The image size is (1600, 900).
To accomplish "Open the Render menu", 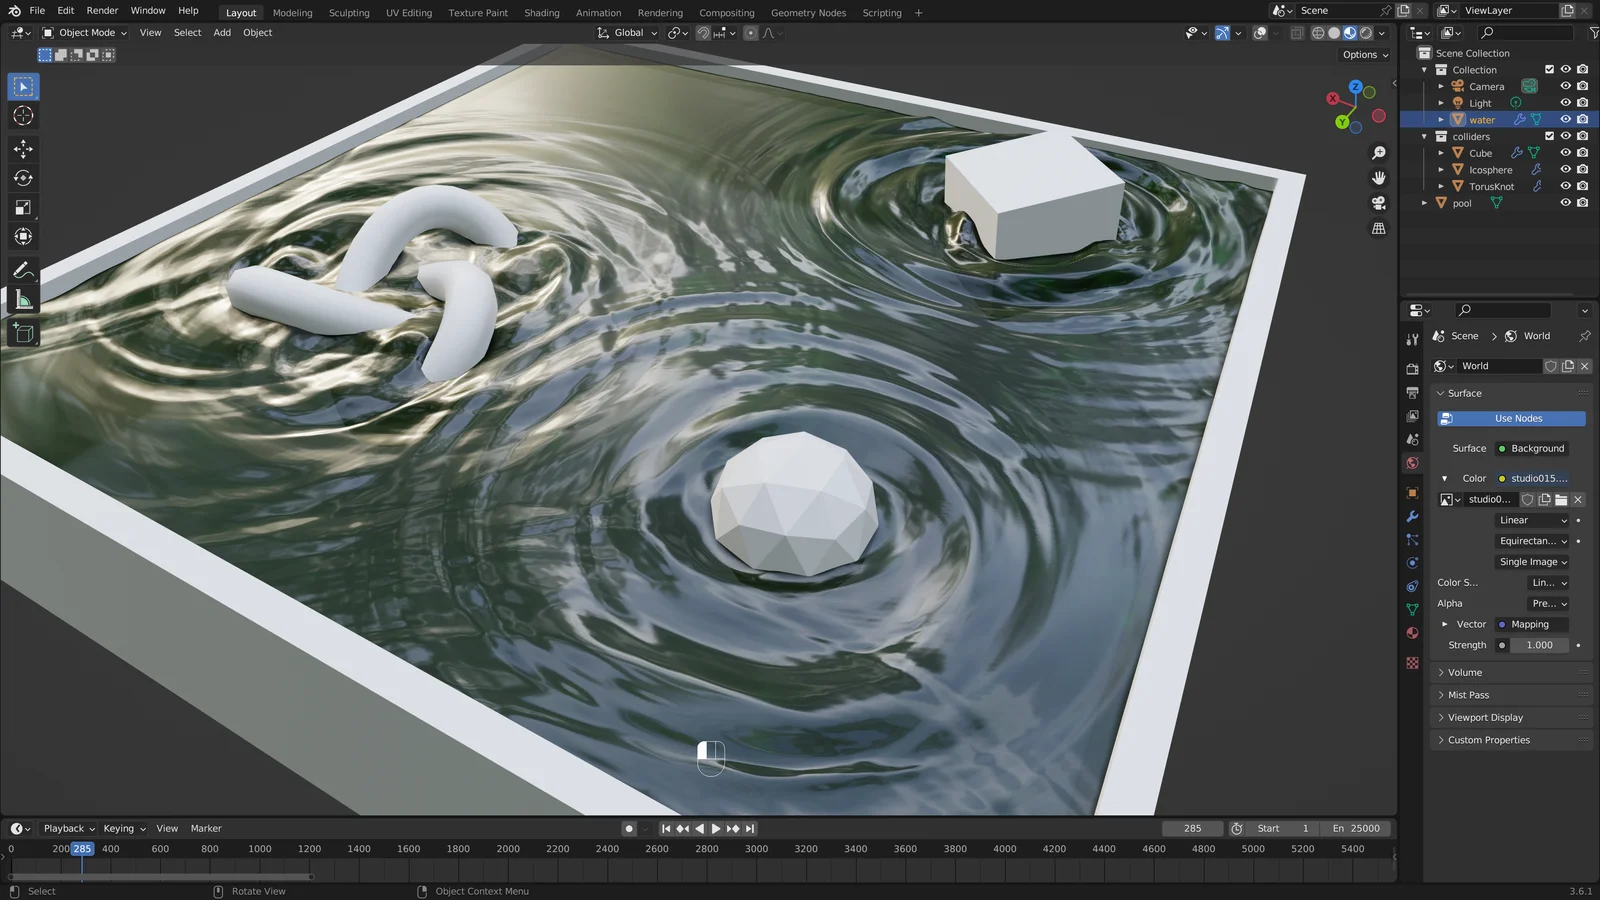I will pos(102,11).
